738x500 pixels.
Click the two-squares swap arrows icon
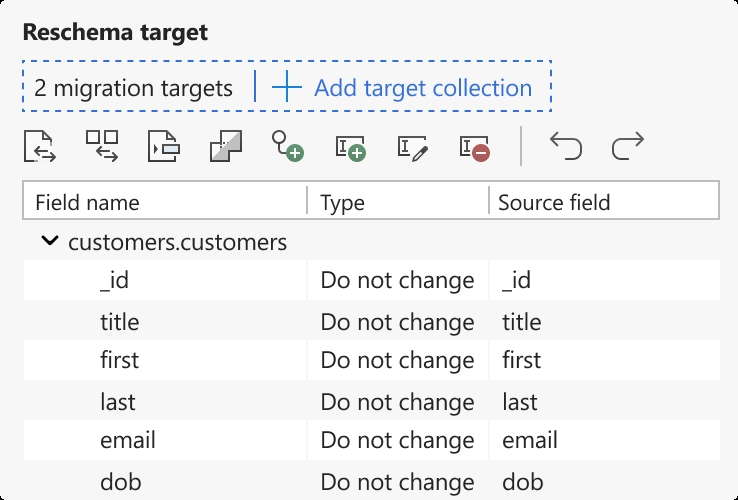coord(102,146)
